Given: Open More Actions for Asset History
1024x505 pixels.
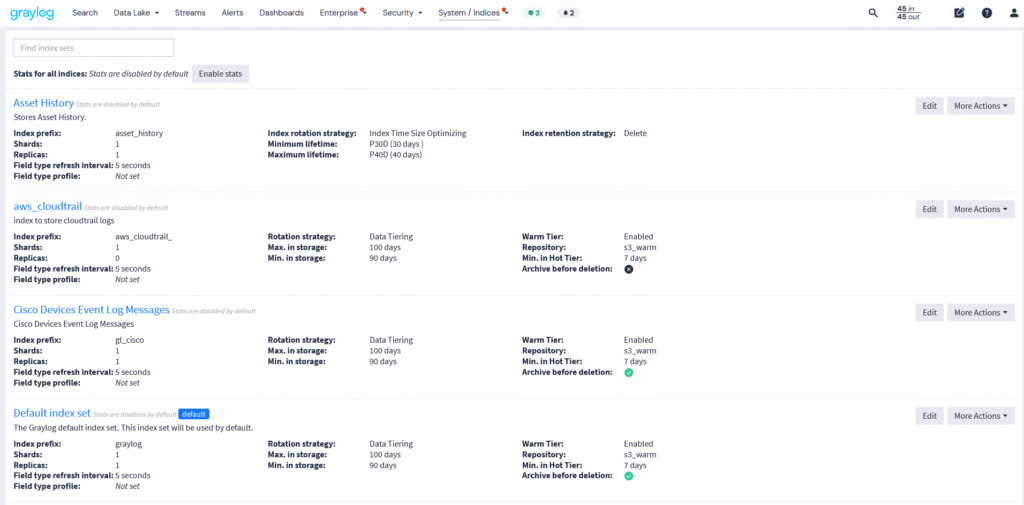Looking at the screenshot, I should pyautogui.click(x=981, y=106).
